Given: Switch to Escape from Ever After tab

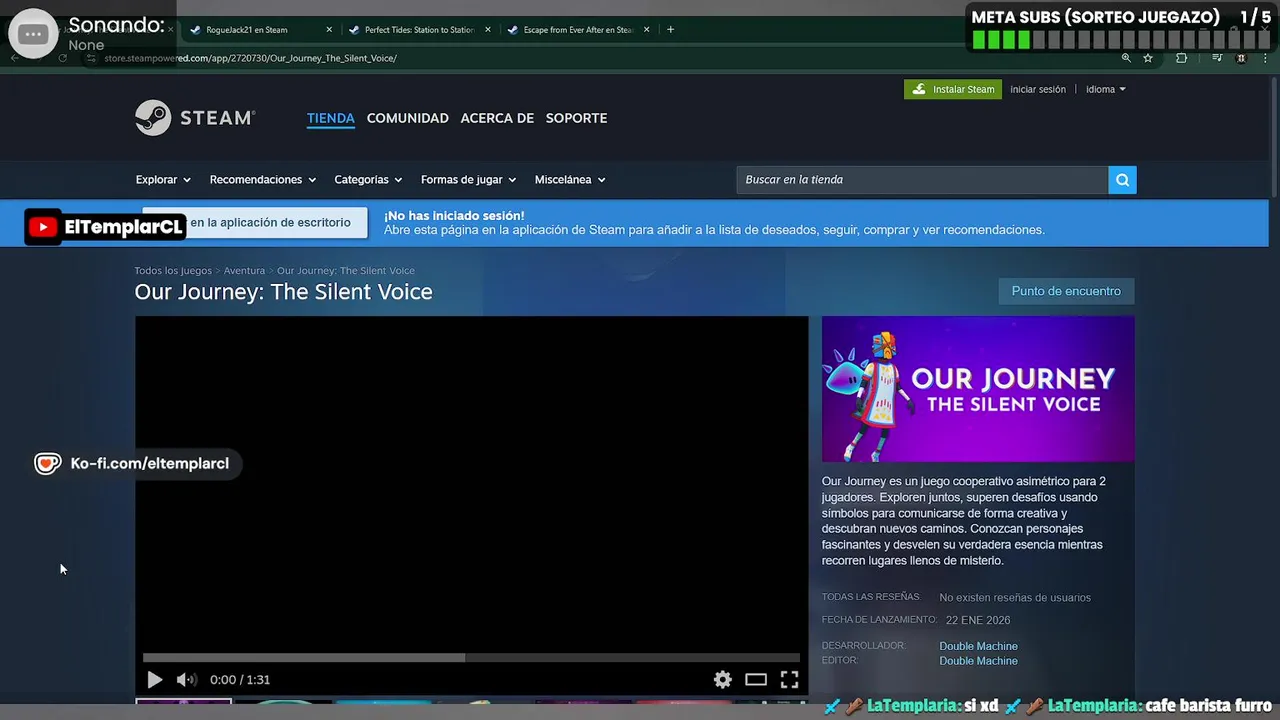Looking at the screenshot, I should 578,30.
